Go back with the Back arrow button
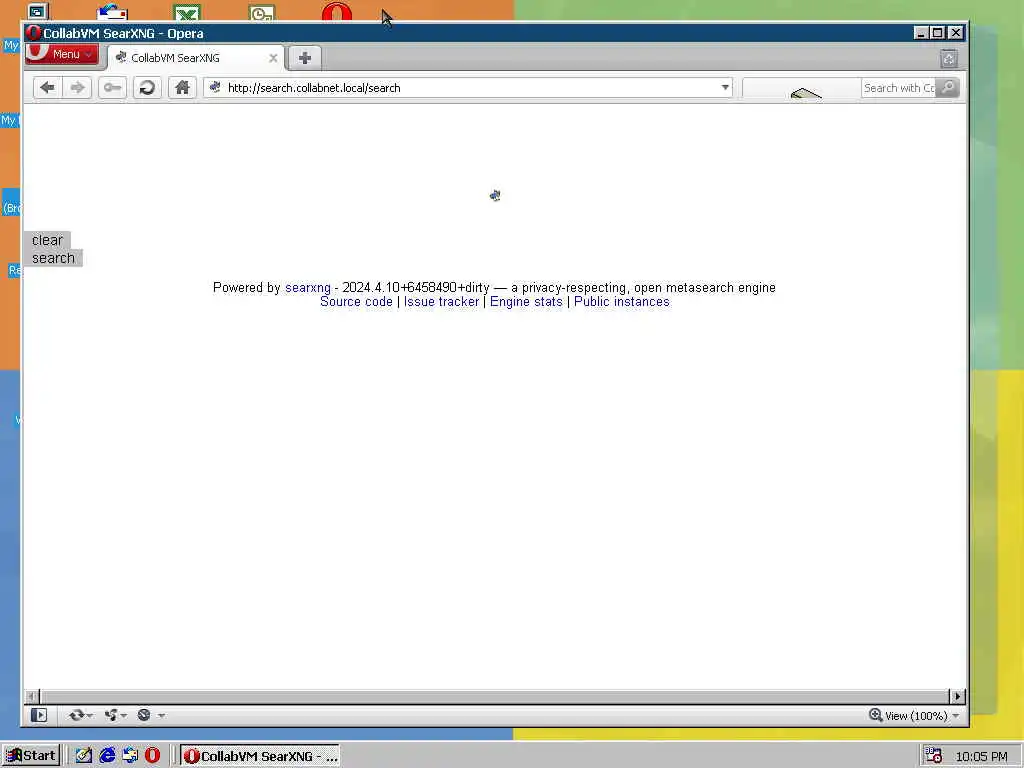Viewport: 1024px width, 768px height. [x=47, y=88]
